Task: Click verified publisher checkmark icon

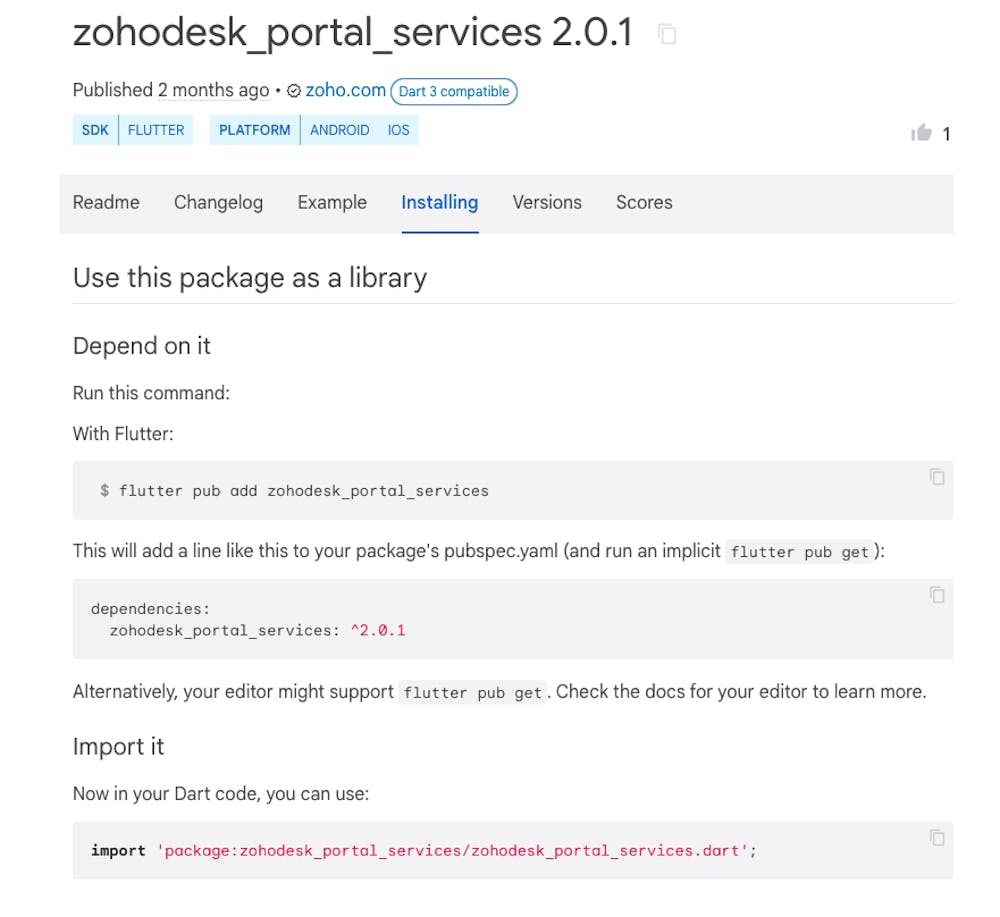Action: click(293, 91)
